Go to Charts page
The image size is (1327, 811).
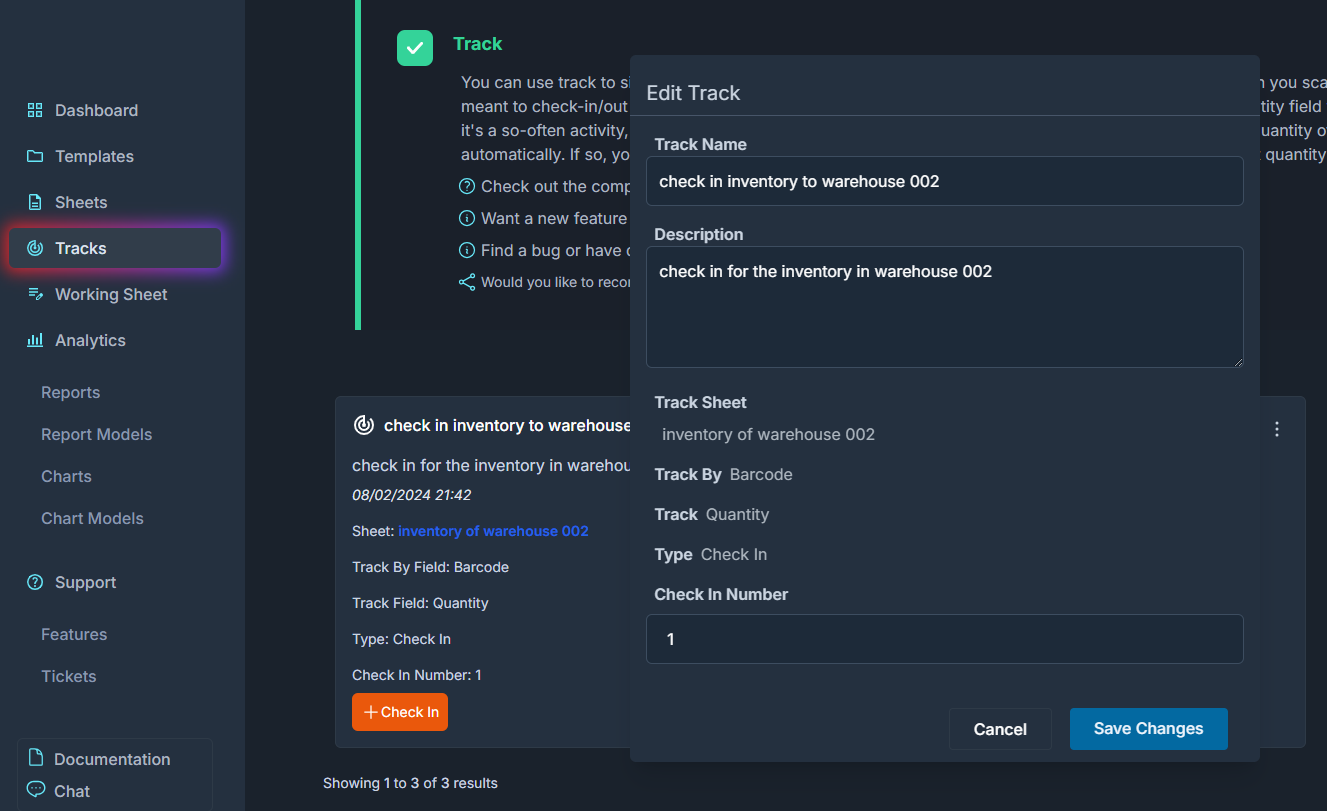pyautogui.click(x=66, y=476)
